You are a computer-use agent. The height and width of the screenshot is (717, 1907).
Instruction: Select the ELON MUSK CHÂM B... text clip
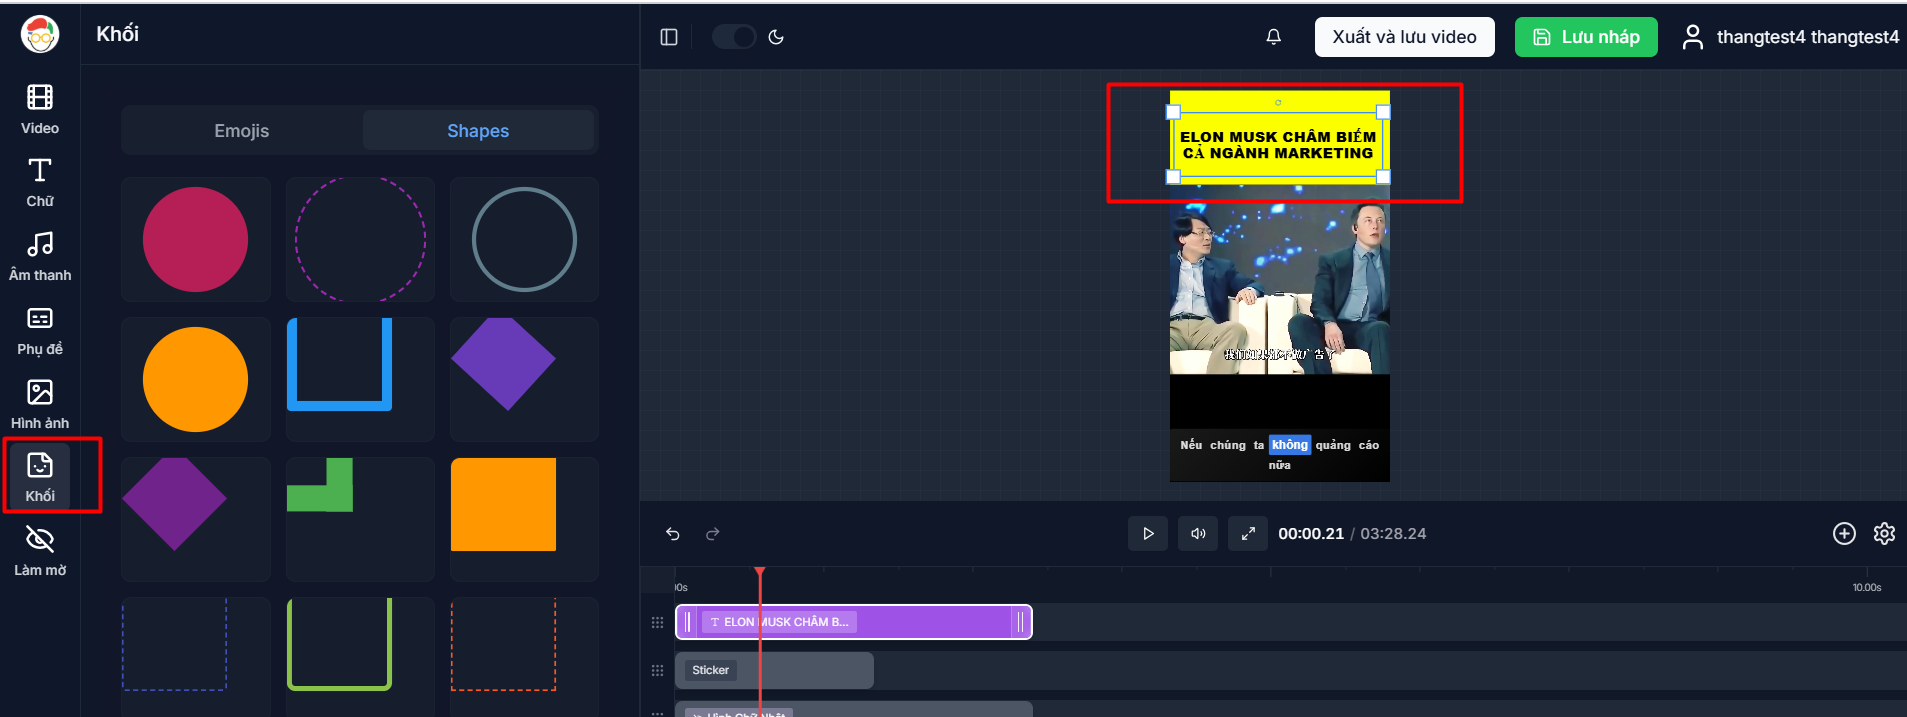(854, 622)
